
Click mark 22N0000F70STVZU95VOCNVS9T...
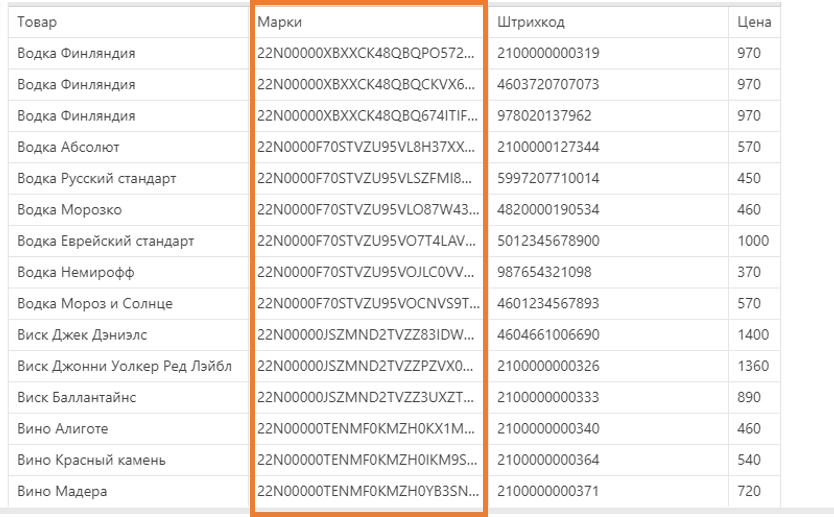(x=369, y=304)
